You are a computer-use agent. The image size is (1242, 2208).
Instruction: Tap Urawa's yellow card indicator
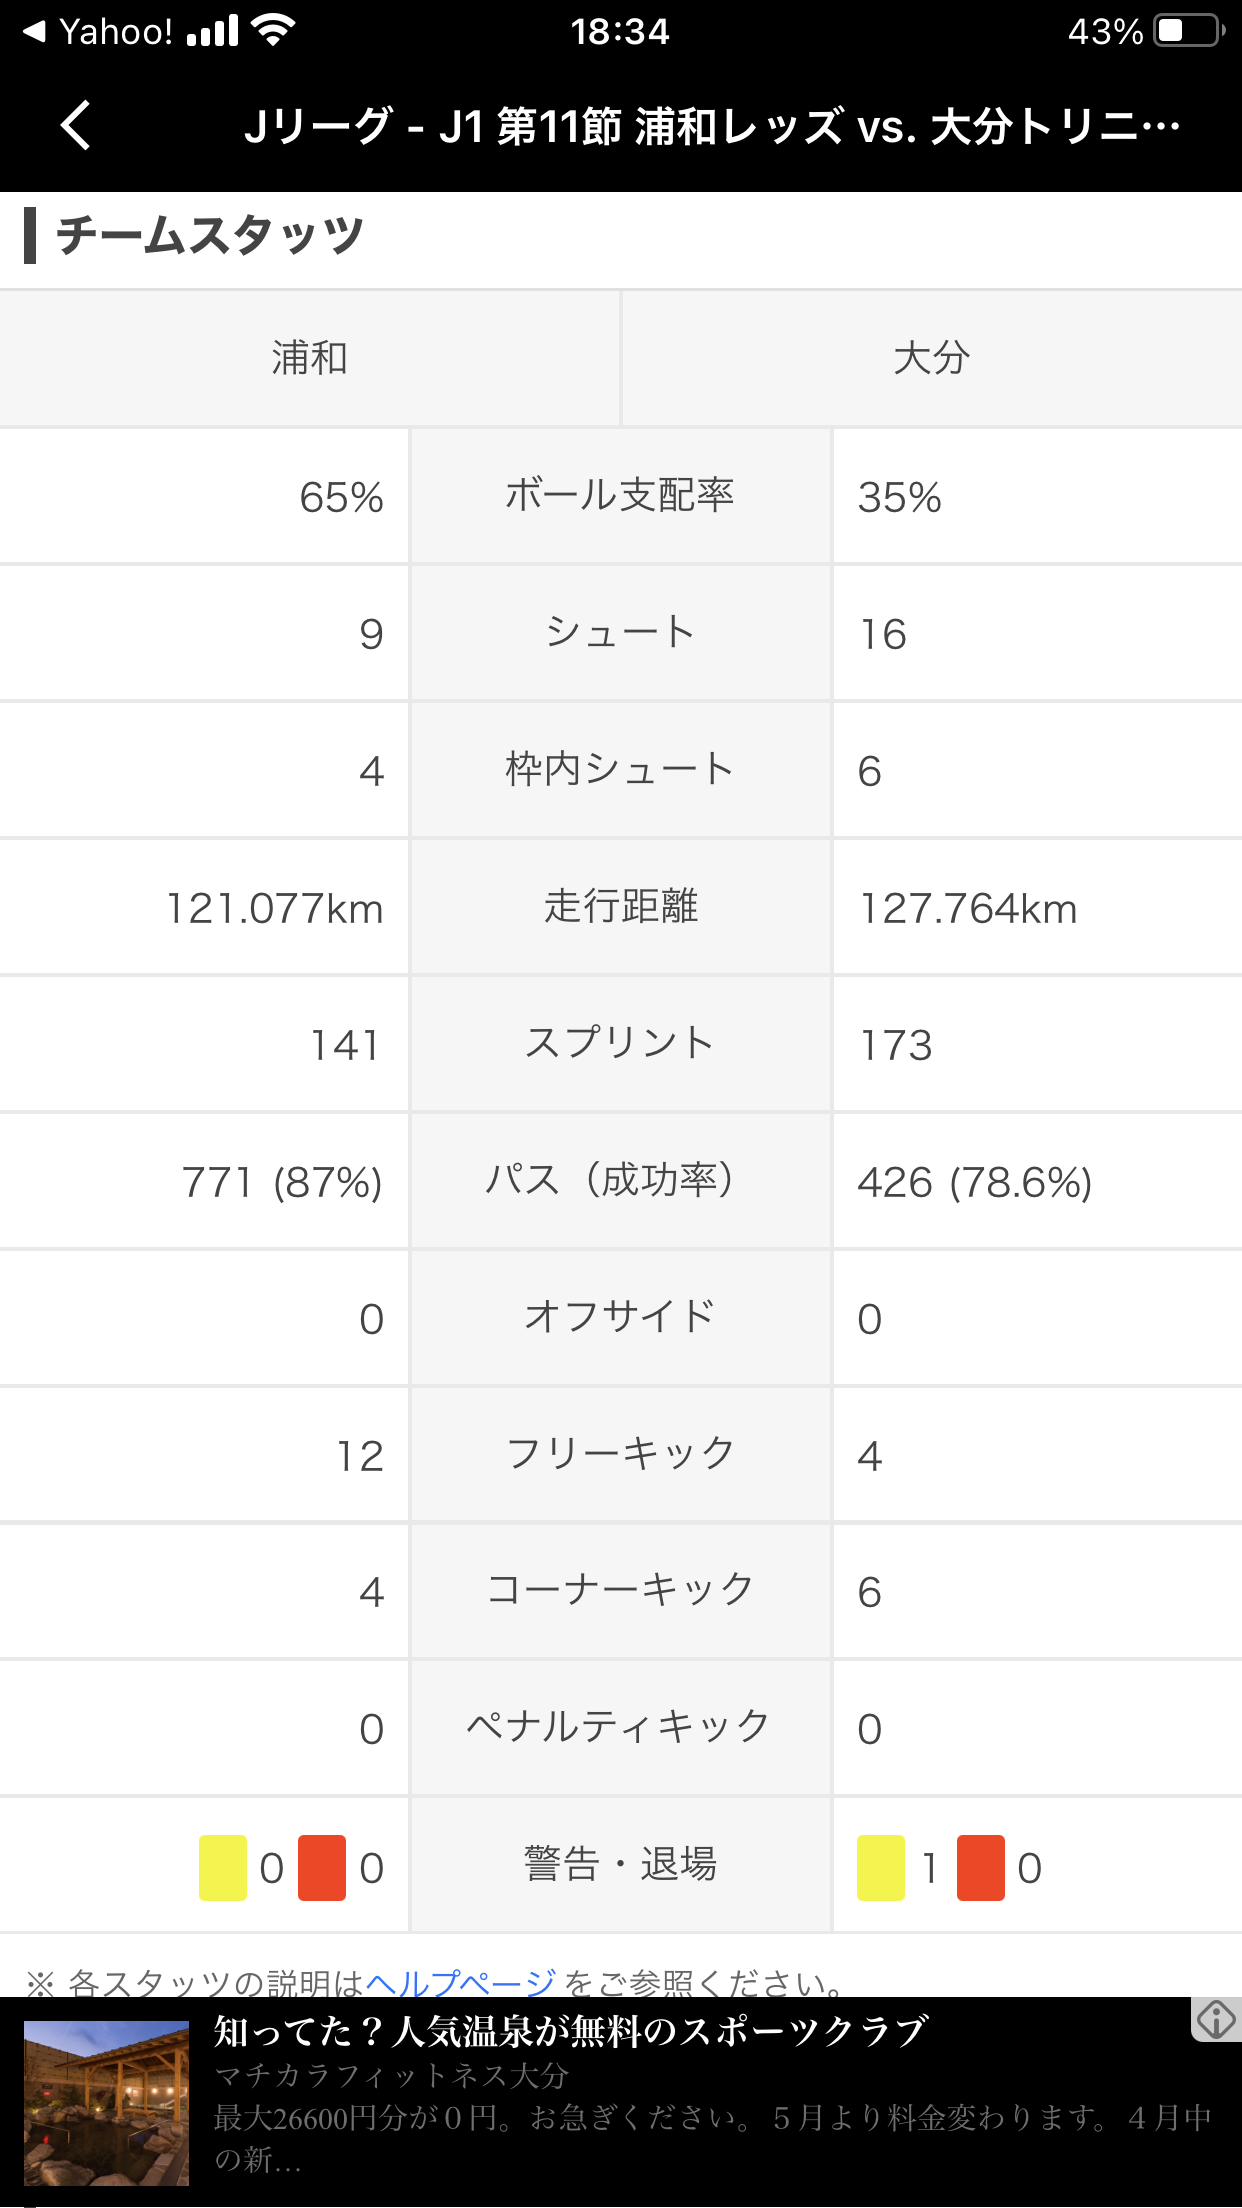pyautogui.click(x=223, y=1867)
